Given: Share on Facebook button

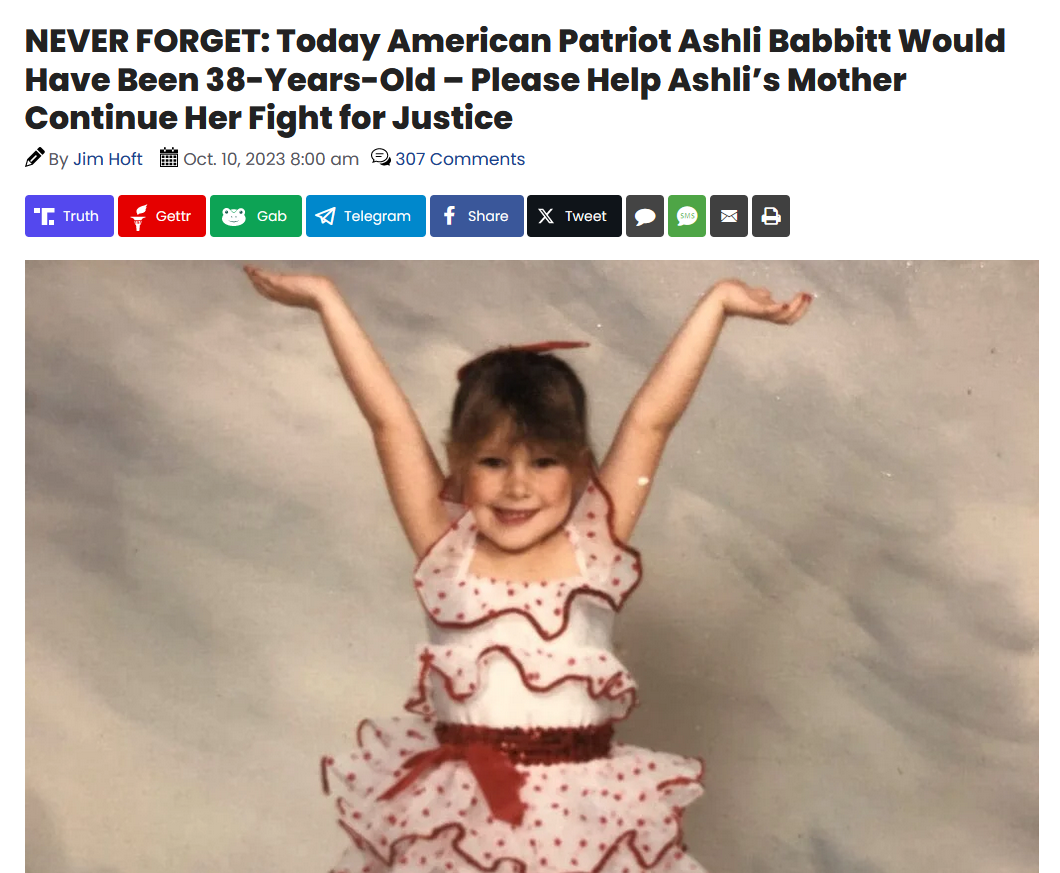Looking at the screenshot, I should tap(477, 216).
